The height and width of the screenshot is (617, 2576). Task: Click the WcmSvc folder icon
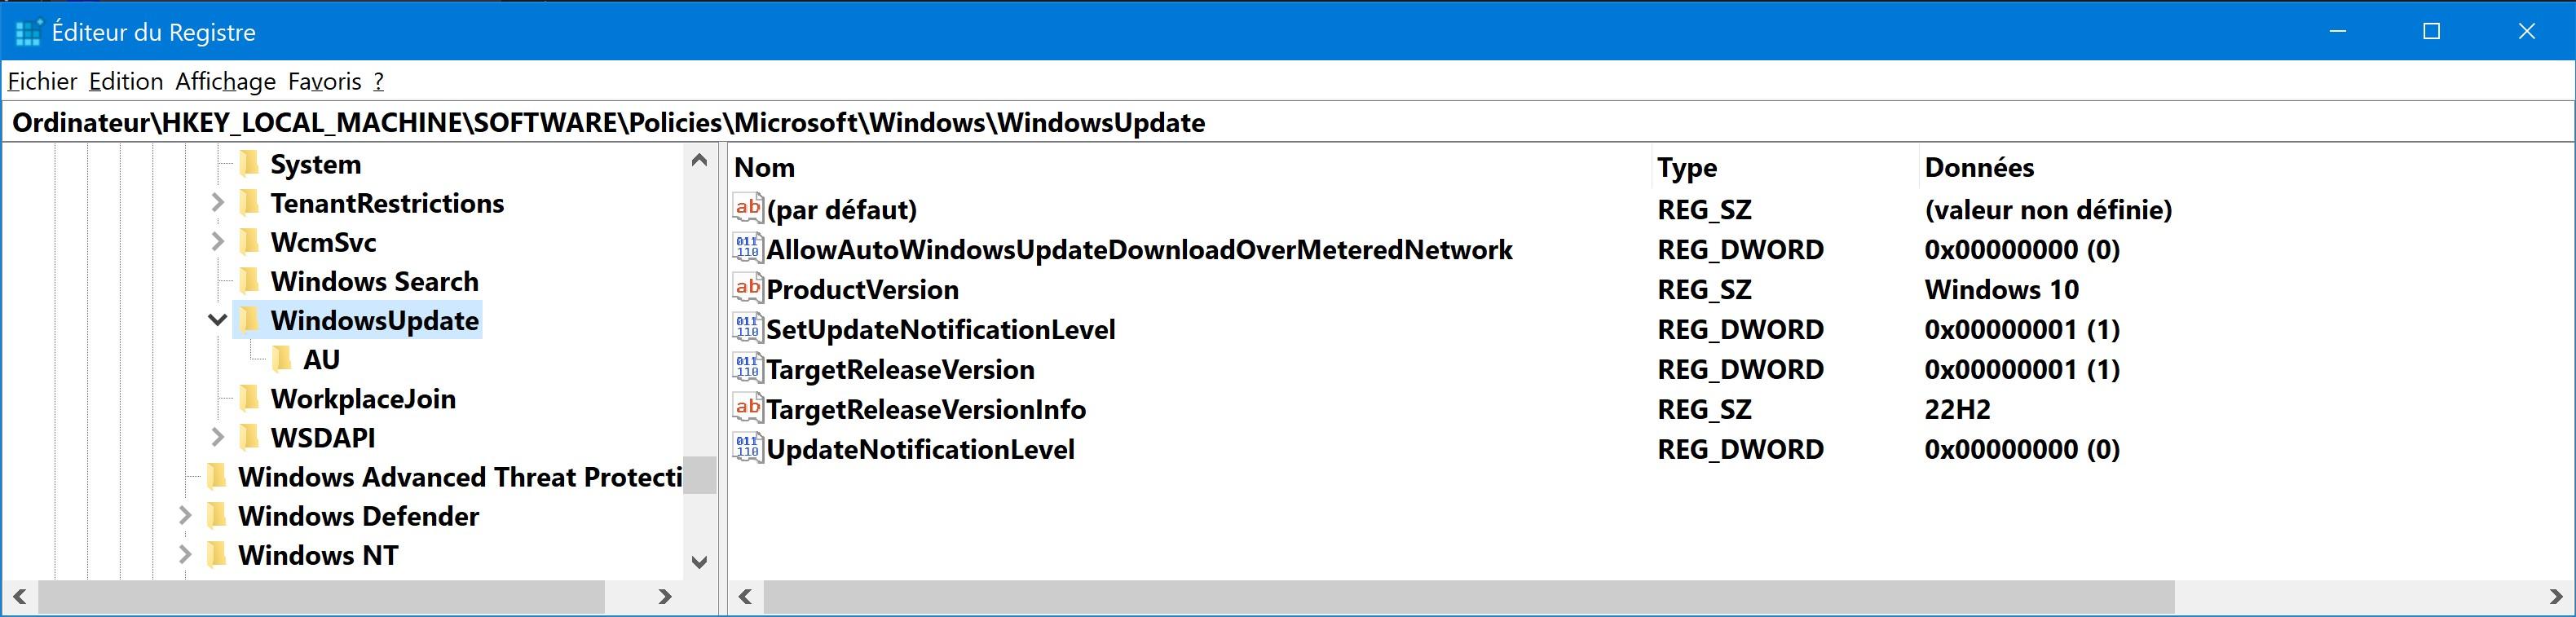(250, 241)
